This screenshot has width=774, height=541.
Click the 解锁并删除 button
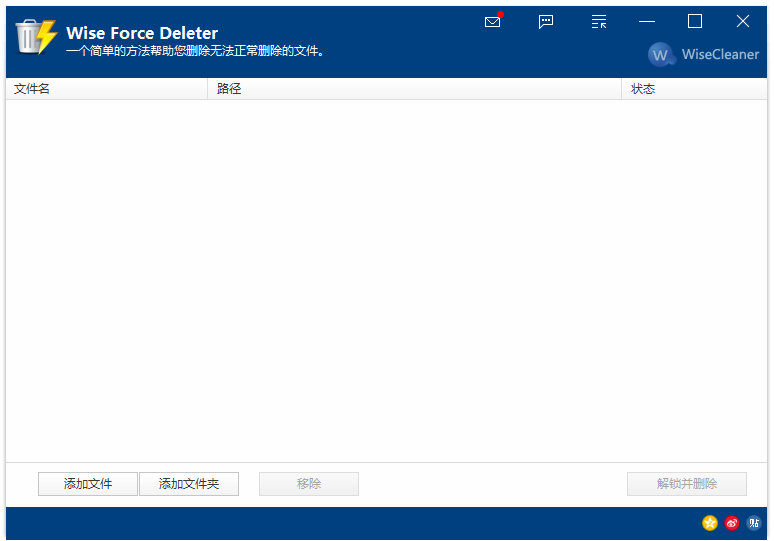pyautogui.click(x=687, y=484)
